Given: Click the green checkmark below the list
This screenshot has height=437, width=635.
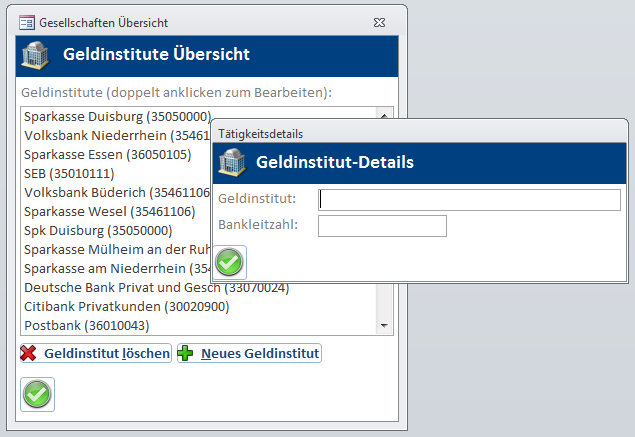Looking at the screenshot, I should click(37, 394).
